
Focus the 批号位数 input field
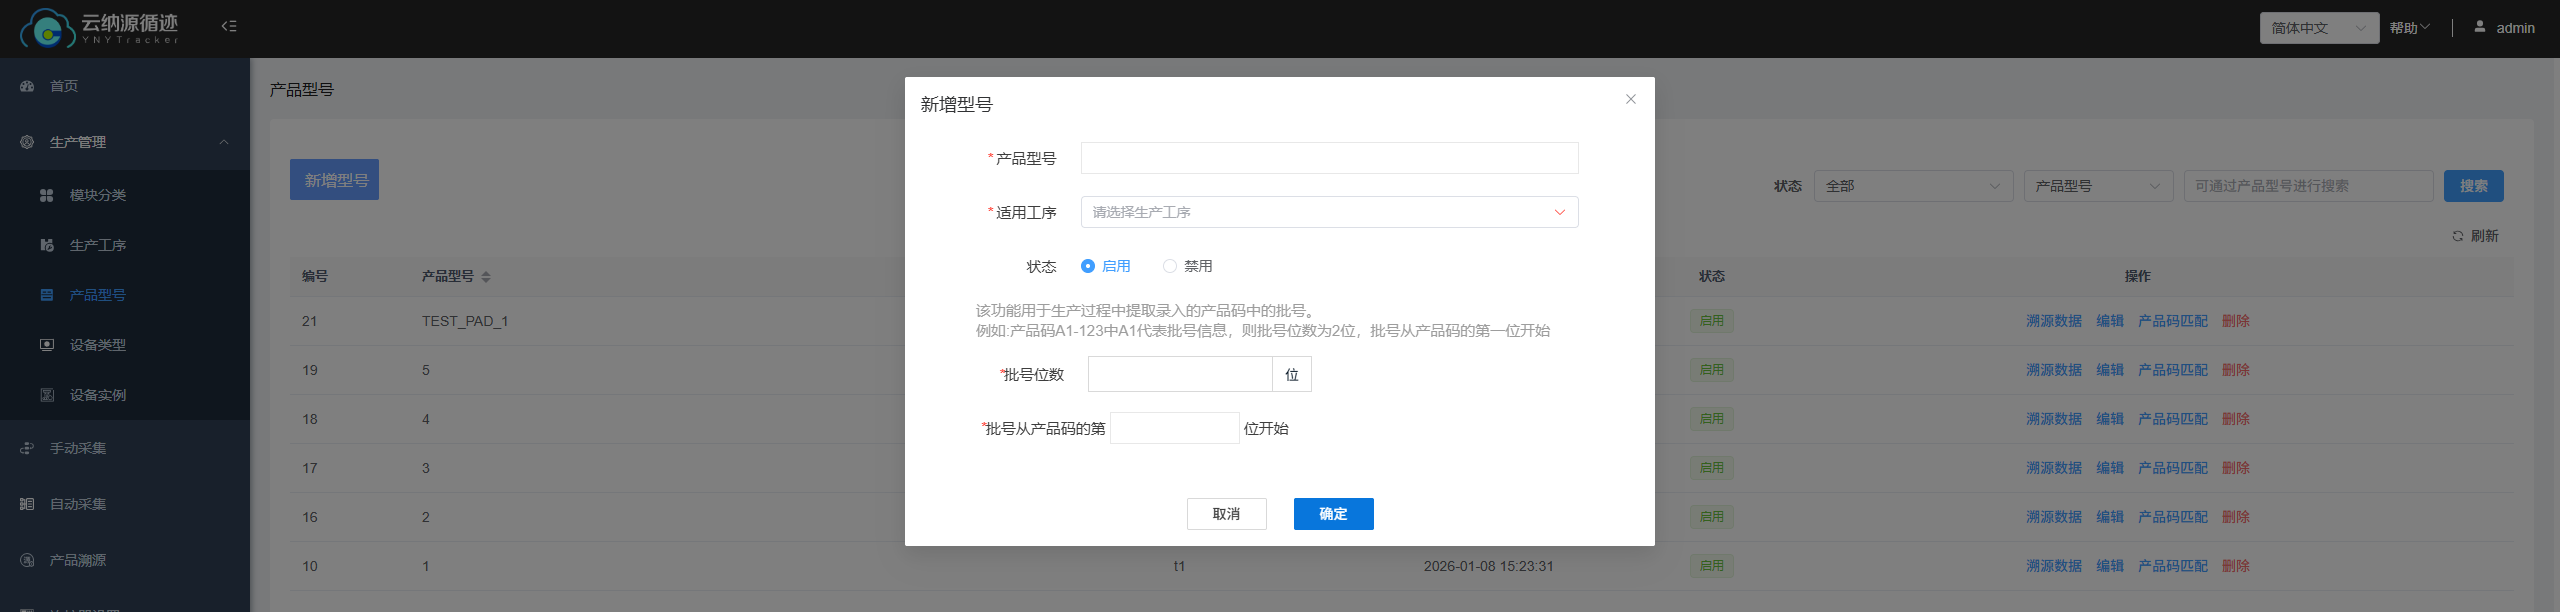1179,374
